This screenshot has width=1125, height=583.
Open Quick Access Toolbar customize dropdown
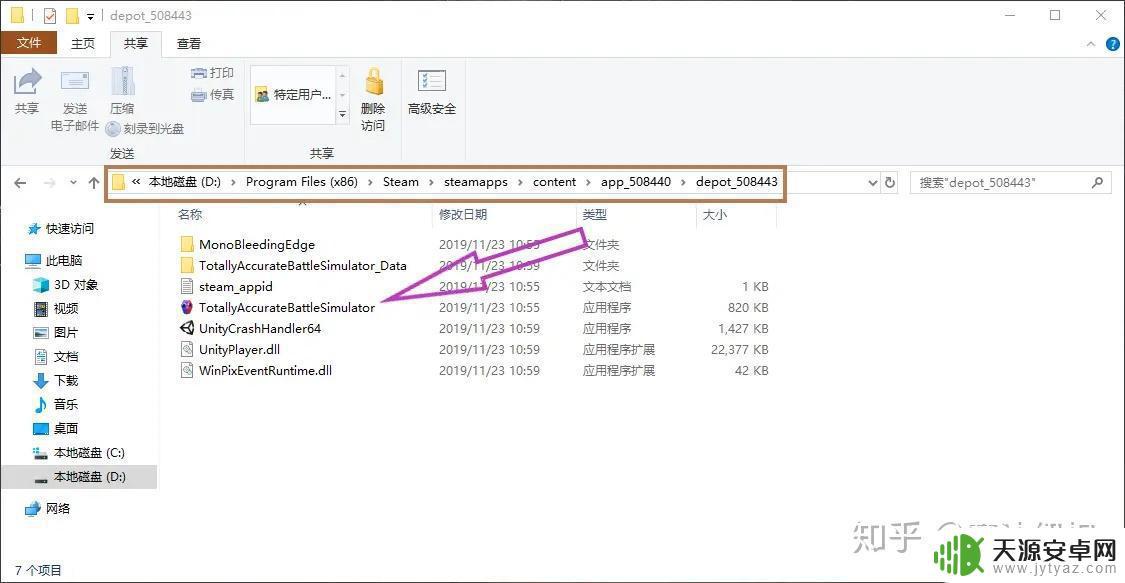90,16
